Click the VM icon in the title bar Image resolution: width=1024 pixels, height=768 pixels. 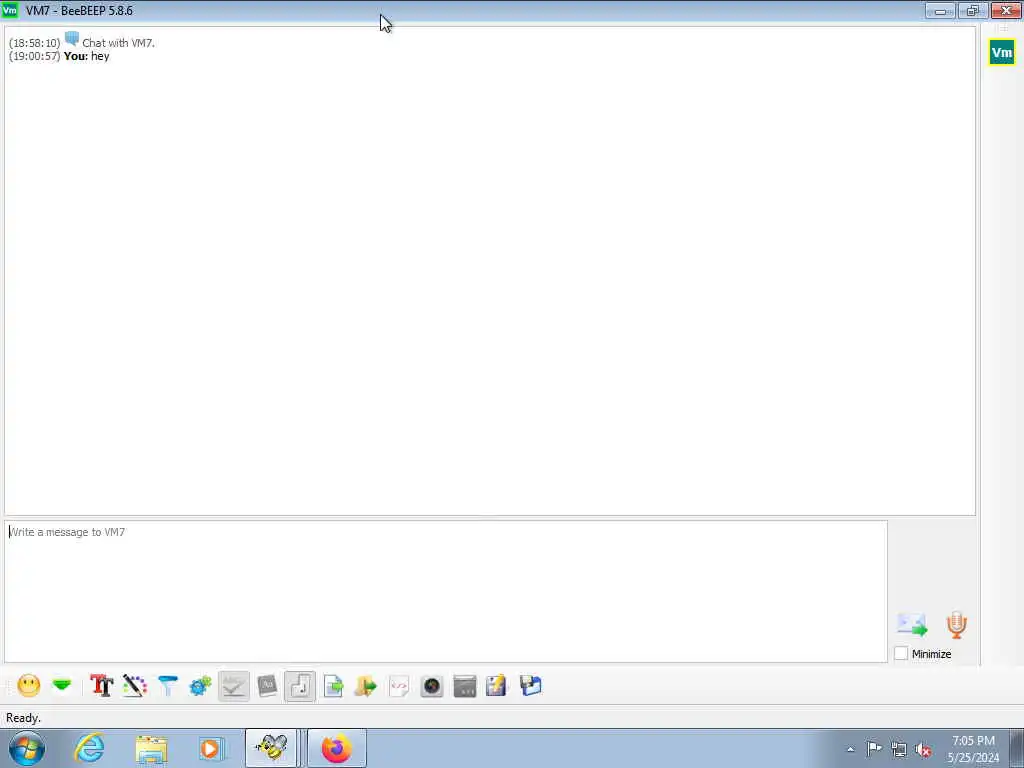pyautogui.click(x=10, y=10)
